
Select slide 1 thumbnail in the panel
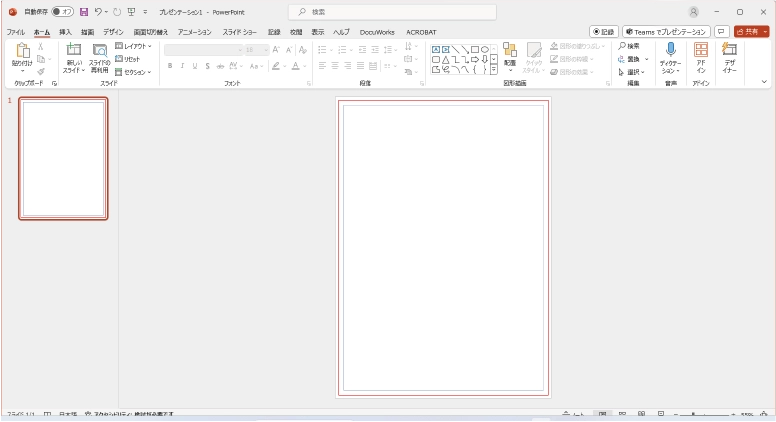[63, 158]
